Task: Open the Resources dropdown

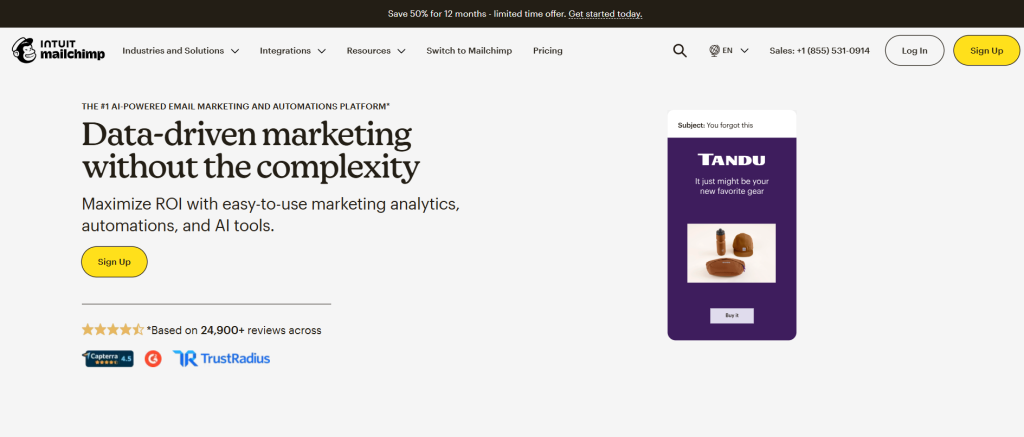Action: [376, 51]
